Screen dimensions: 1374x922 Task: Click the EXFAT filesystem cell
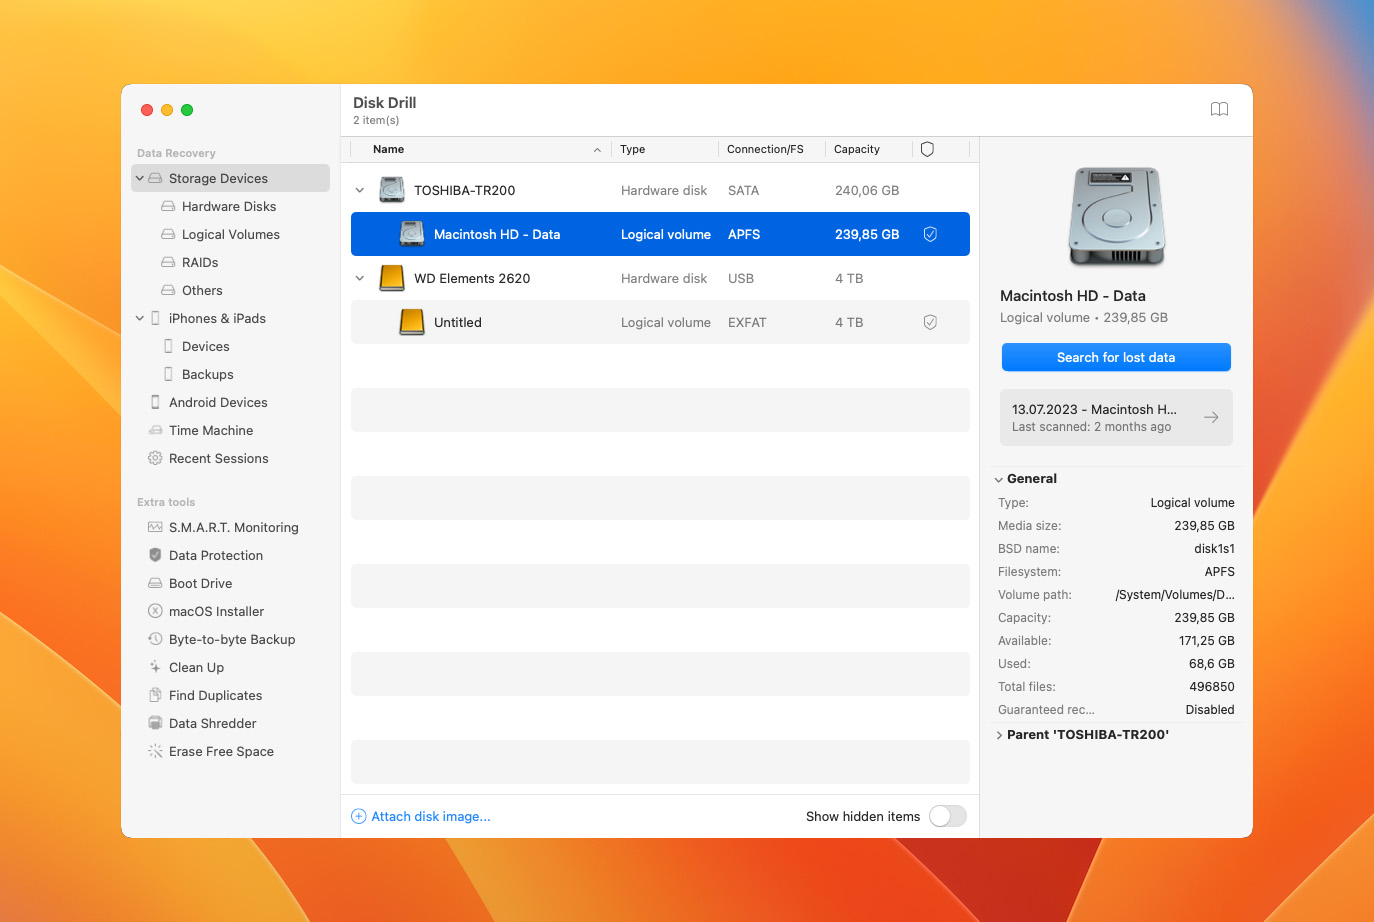click(x=747, y=322)
